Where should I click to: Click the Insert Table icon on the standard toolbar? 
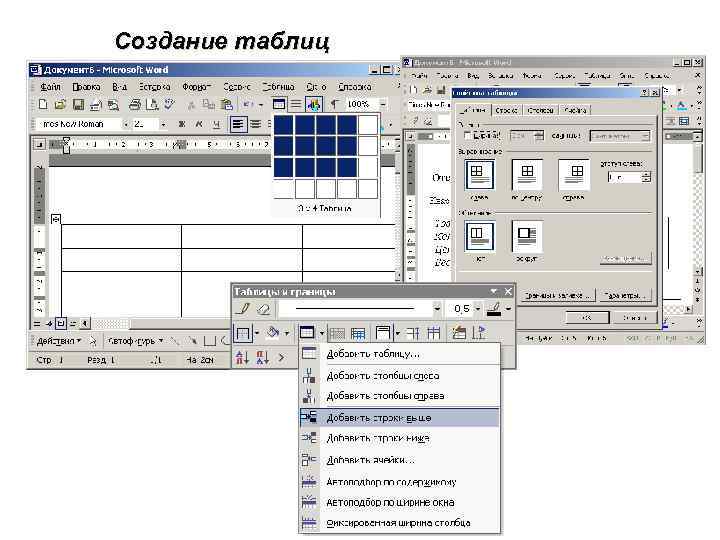[x=279, y=105]
